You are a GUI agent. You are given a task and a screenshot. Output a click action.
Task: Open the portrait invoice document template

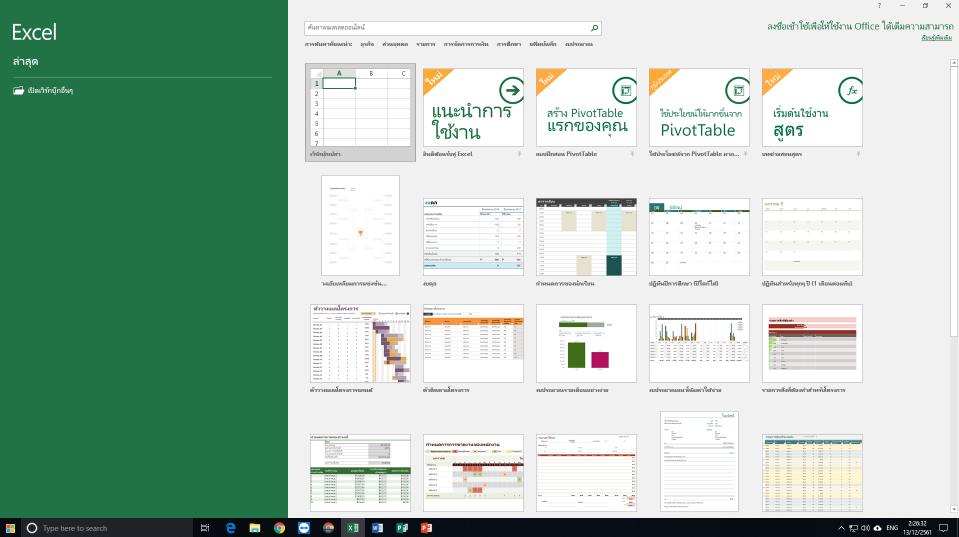pos(699,461)
